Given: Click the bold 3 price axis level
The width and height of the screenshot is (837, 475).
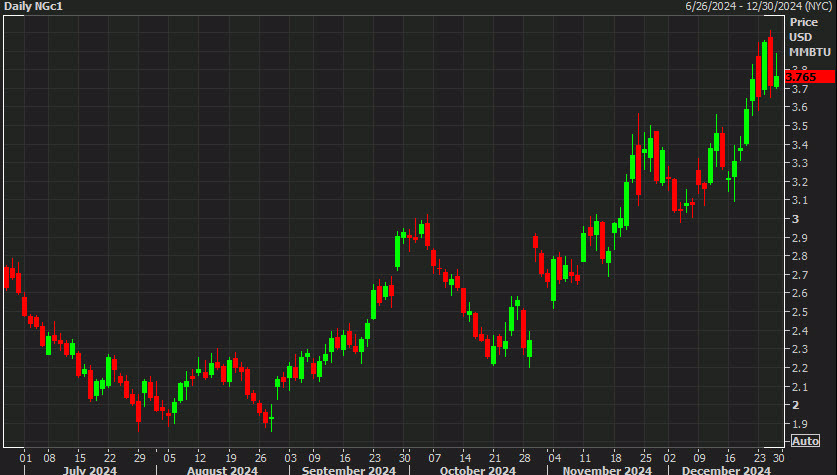Looking at the screenshot, I should tap(795, 219).
